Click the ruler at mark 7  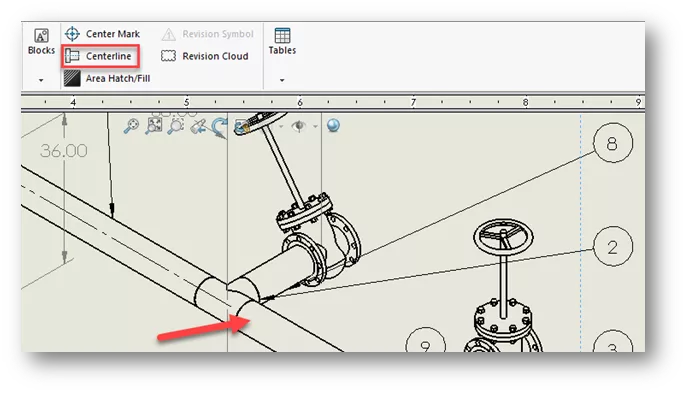pyautogui.click(x=413, y=103)
